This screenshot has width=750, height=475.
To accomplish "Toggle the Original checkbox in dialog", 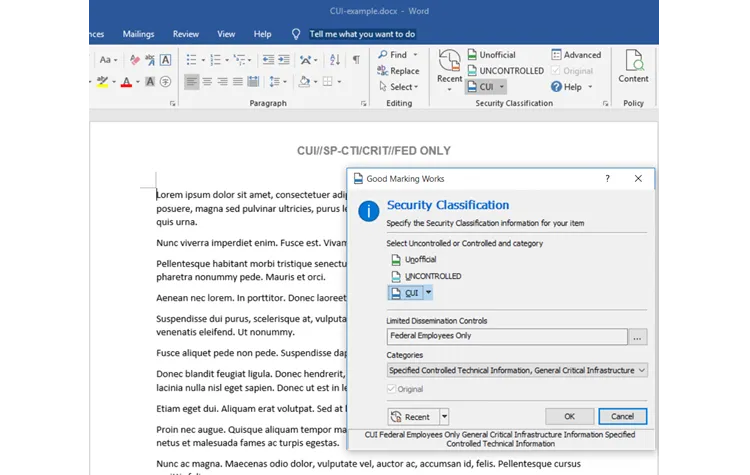I will point(392,389).
